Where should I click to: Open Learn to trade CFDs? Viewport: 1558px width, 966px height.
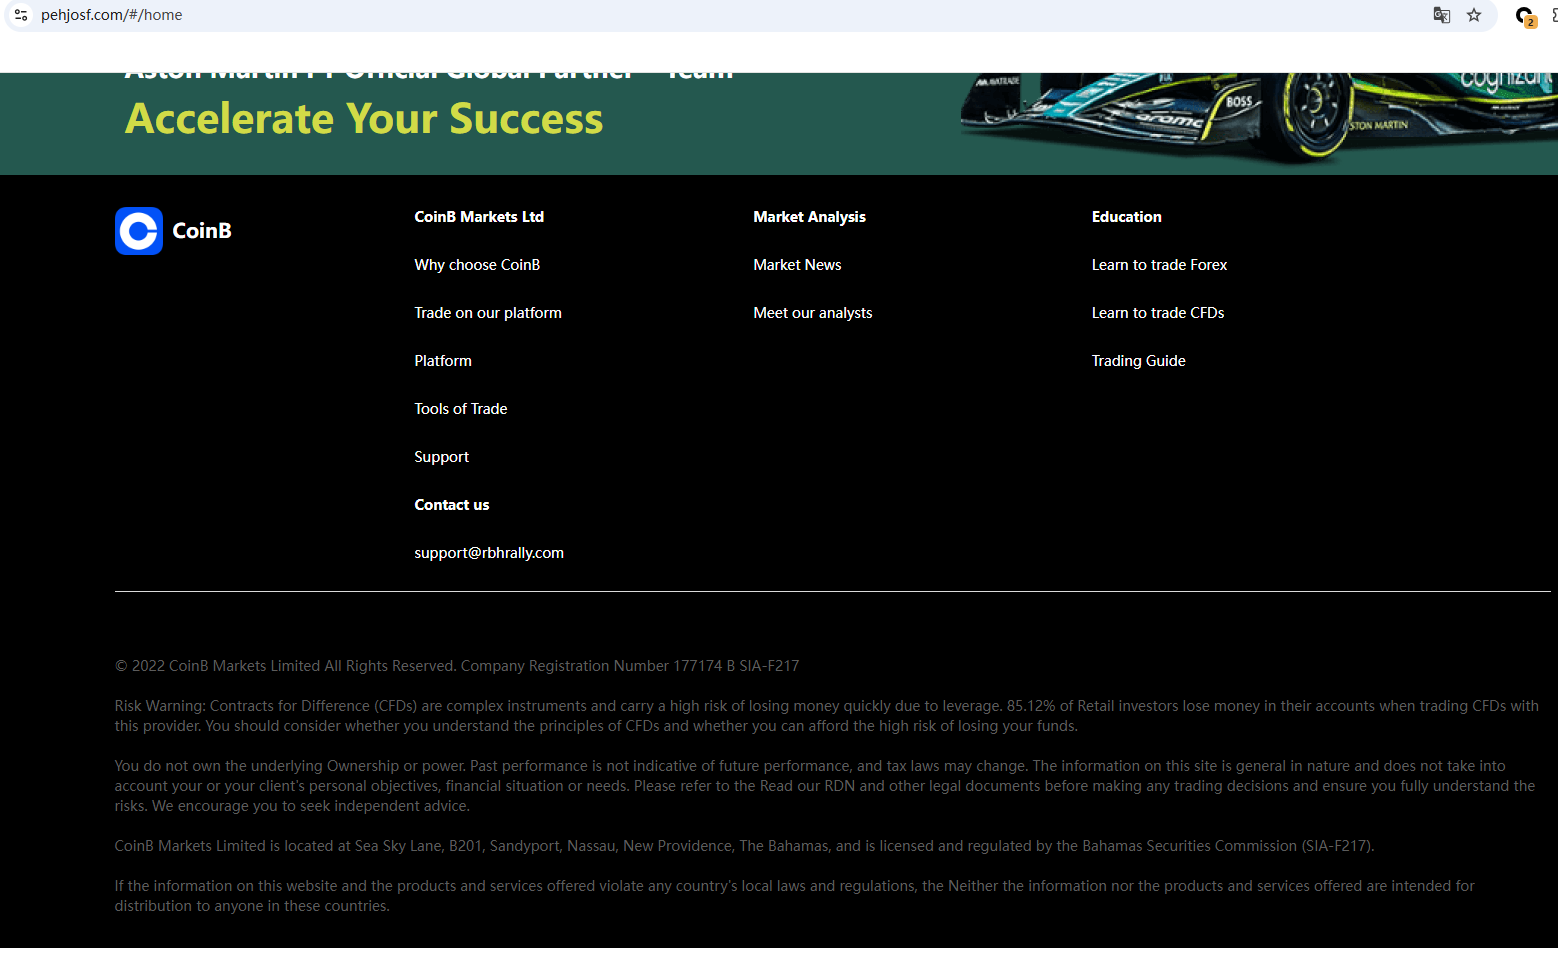click(1158, 313)
